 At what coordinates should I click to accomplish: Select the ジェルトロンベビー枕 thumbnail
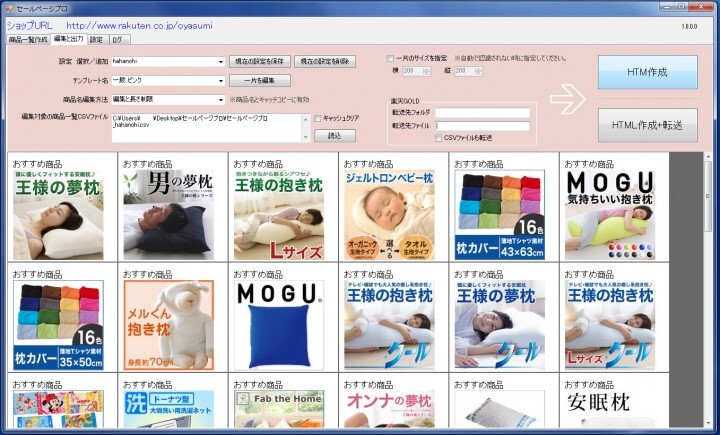[389, 215]
